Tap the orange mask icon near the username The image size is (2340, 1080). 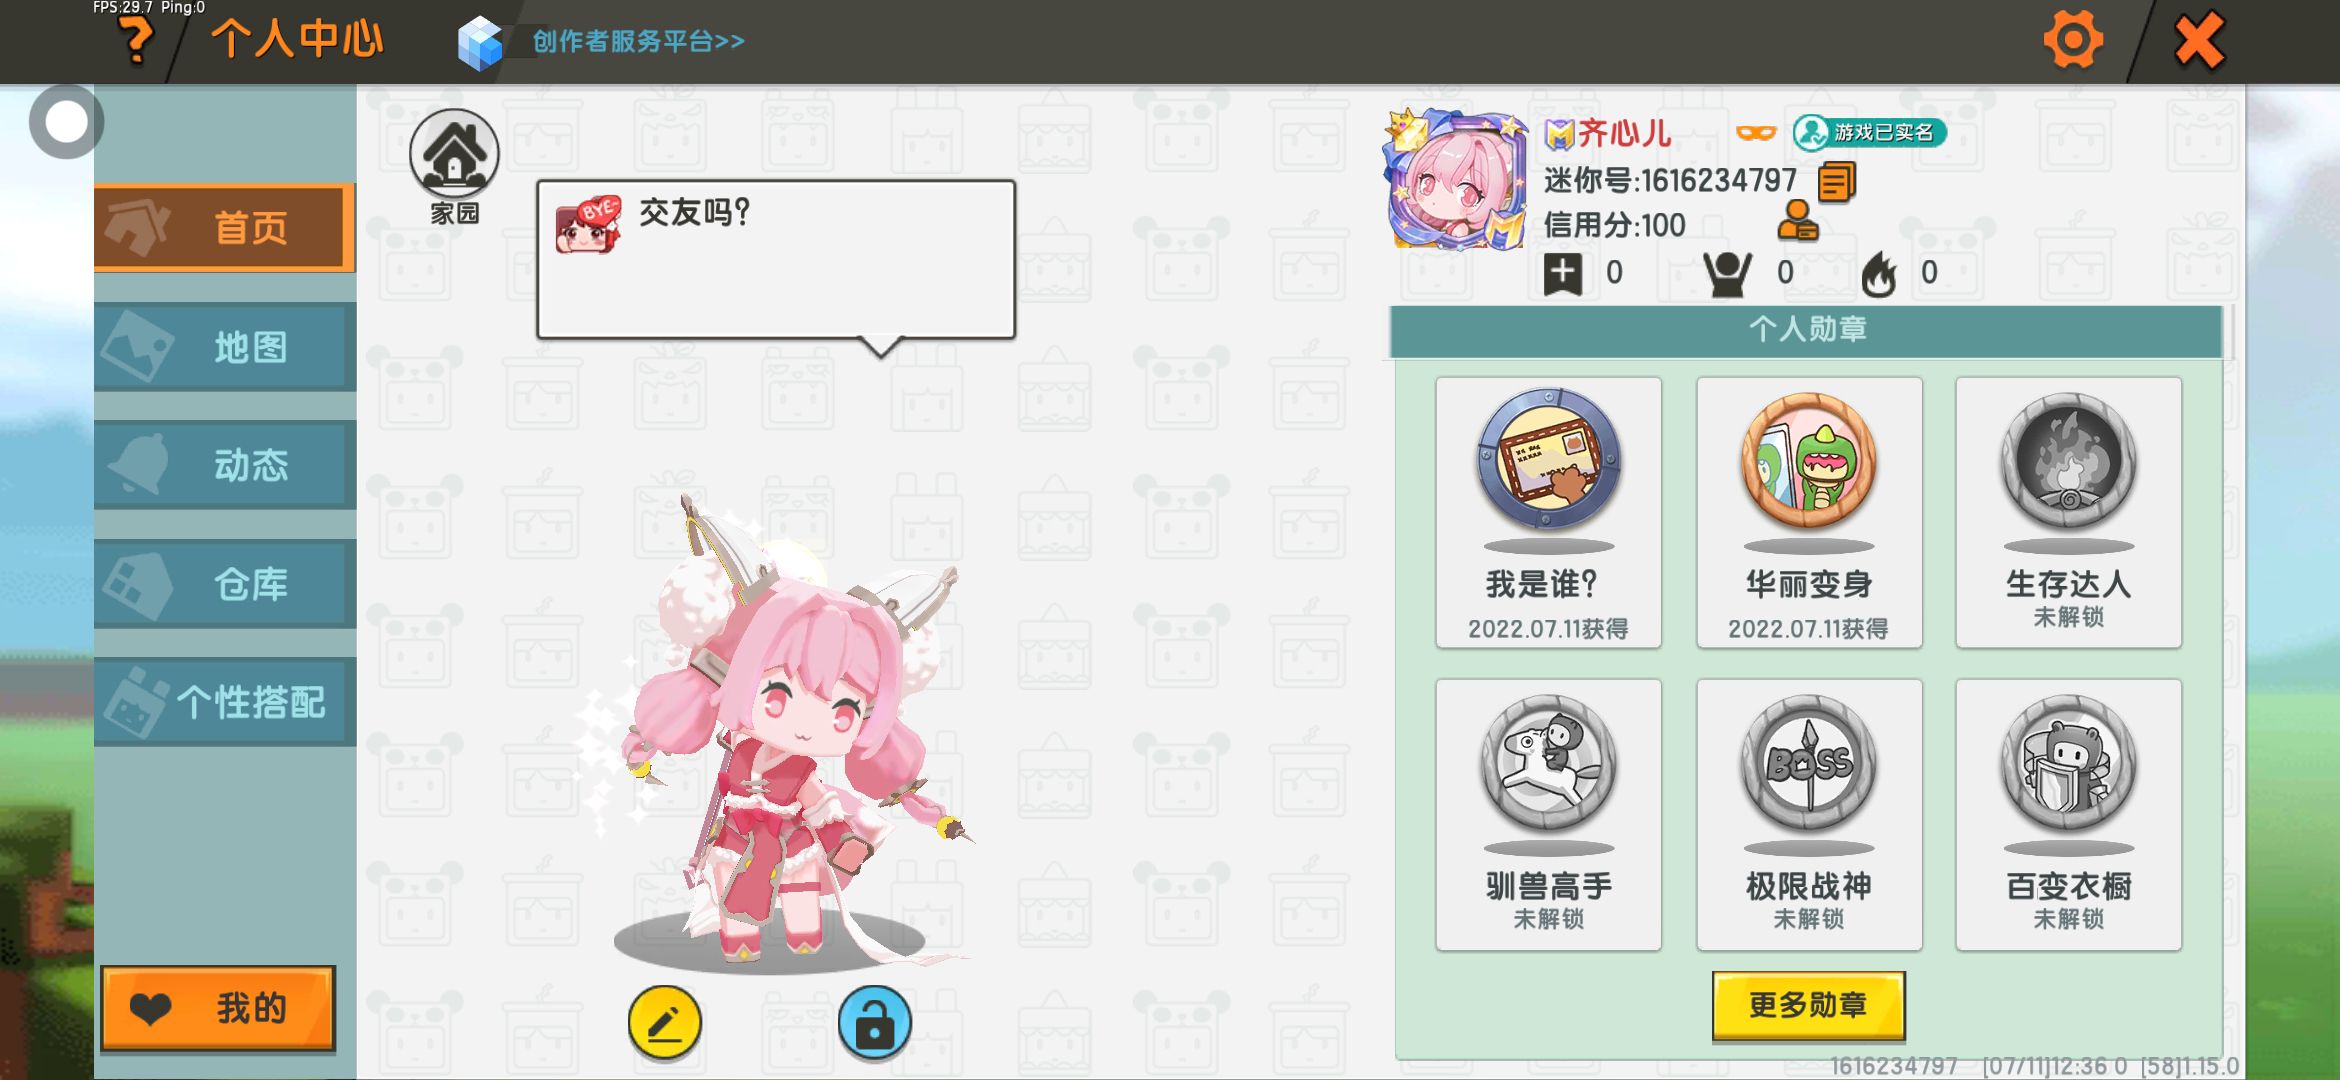1755,133
